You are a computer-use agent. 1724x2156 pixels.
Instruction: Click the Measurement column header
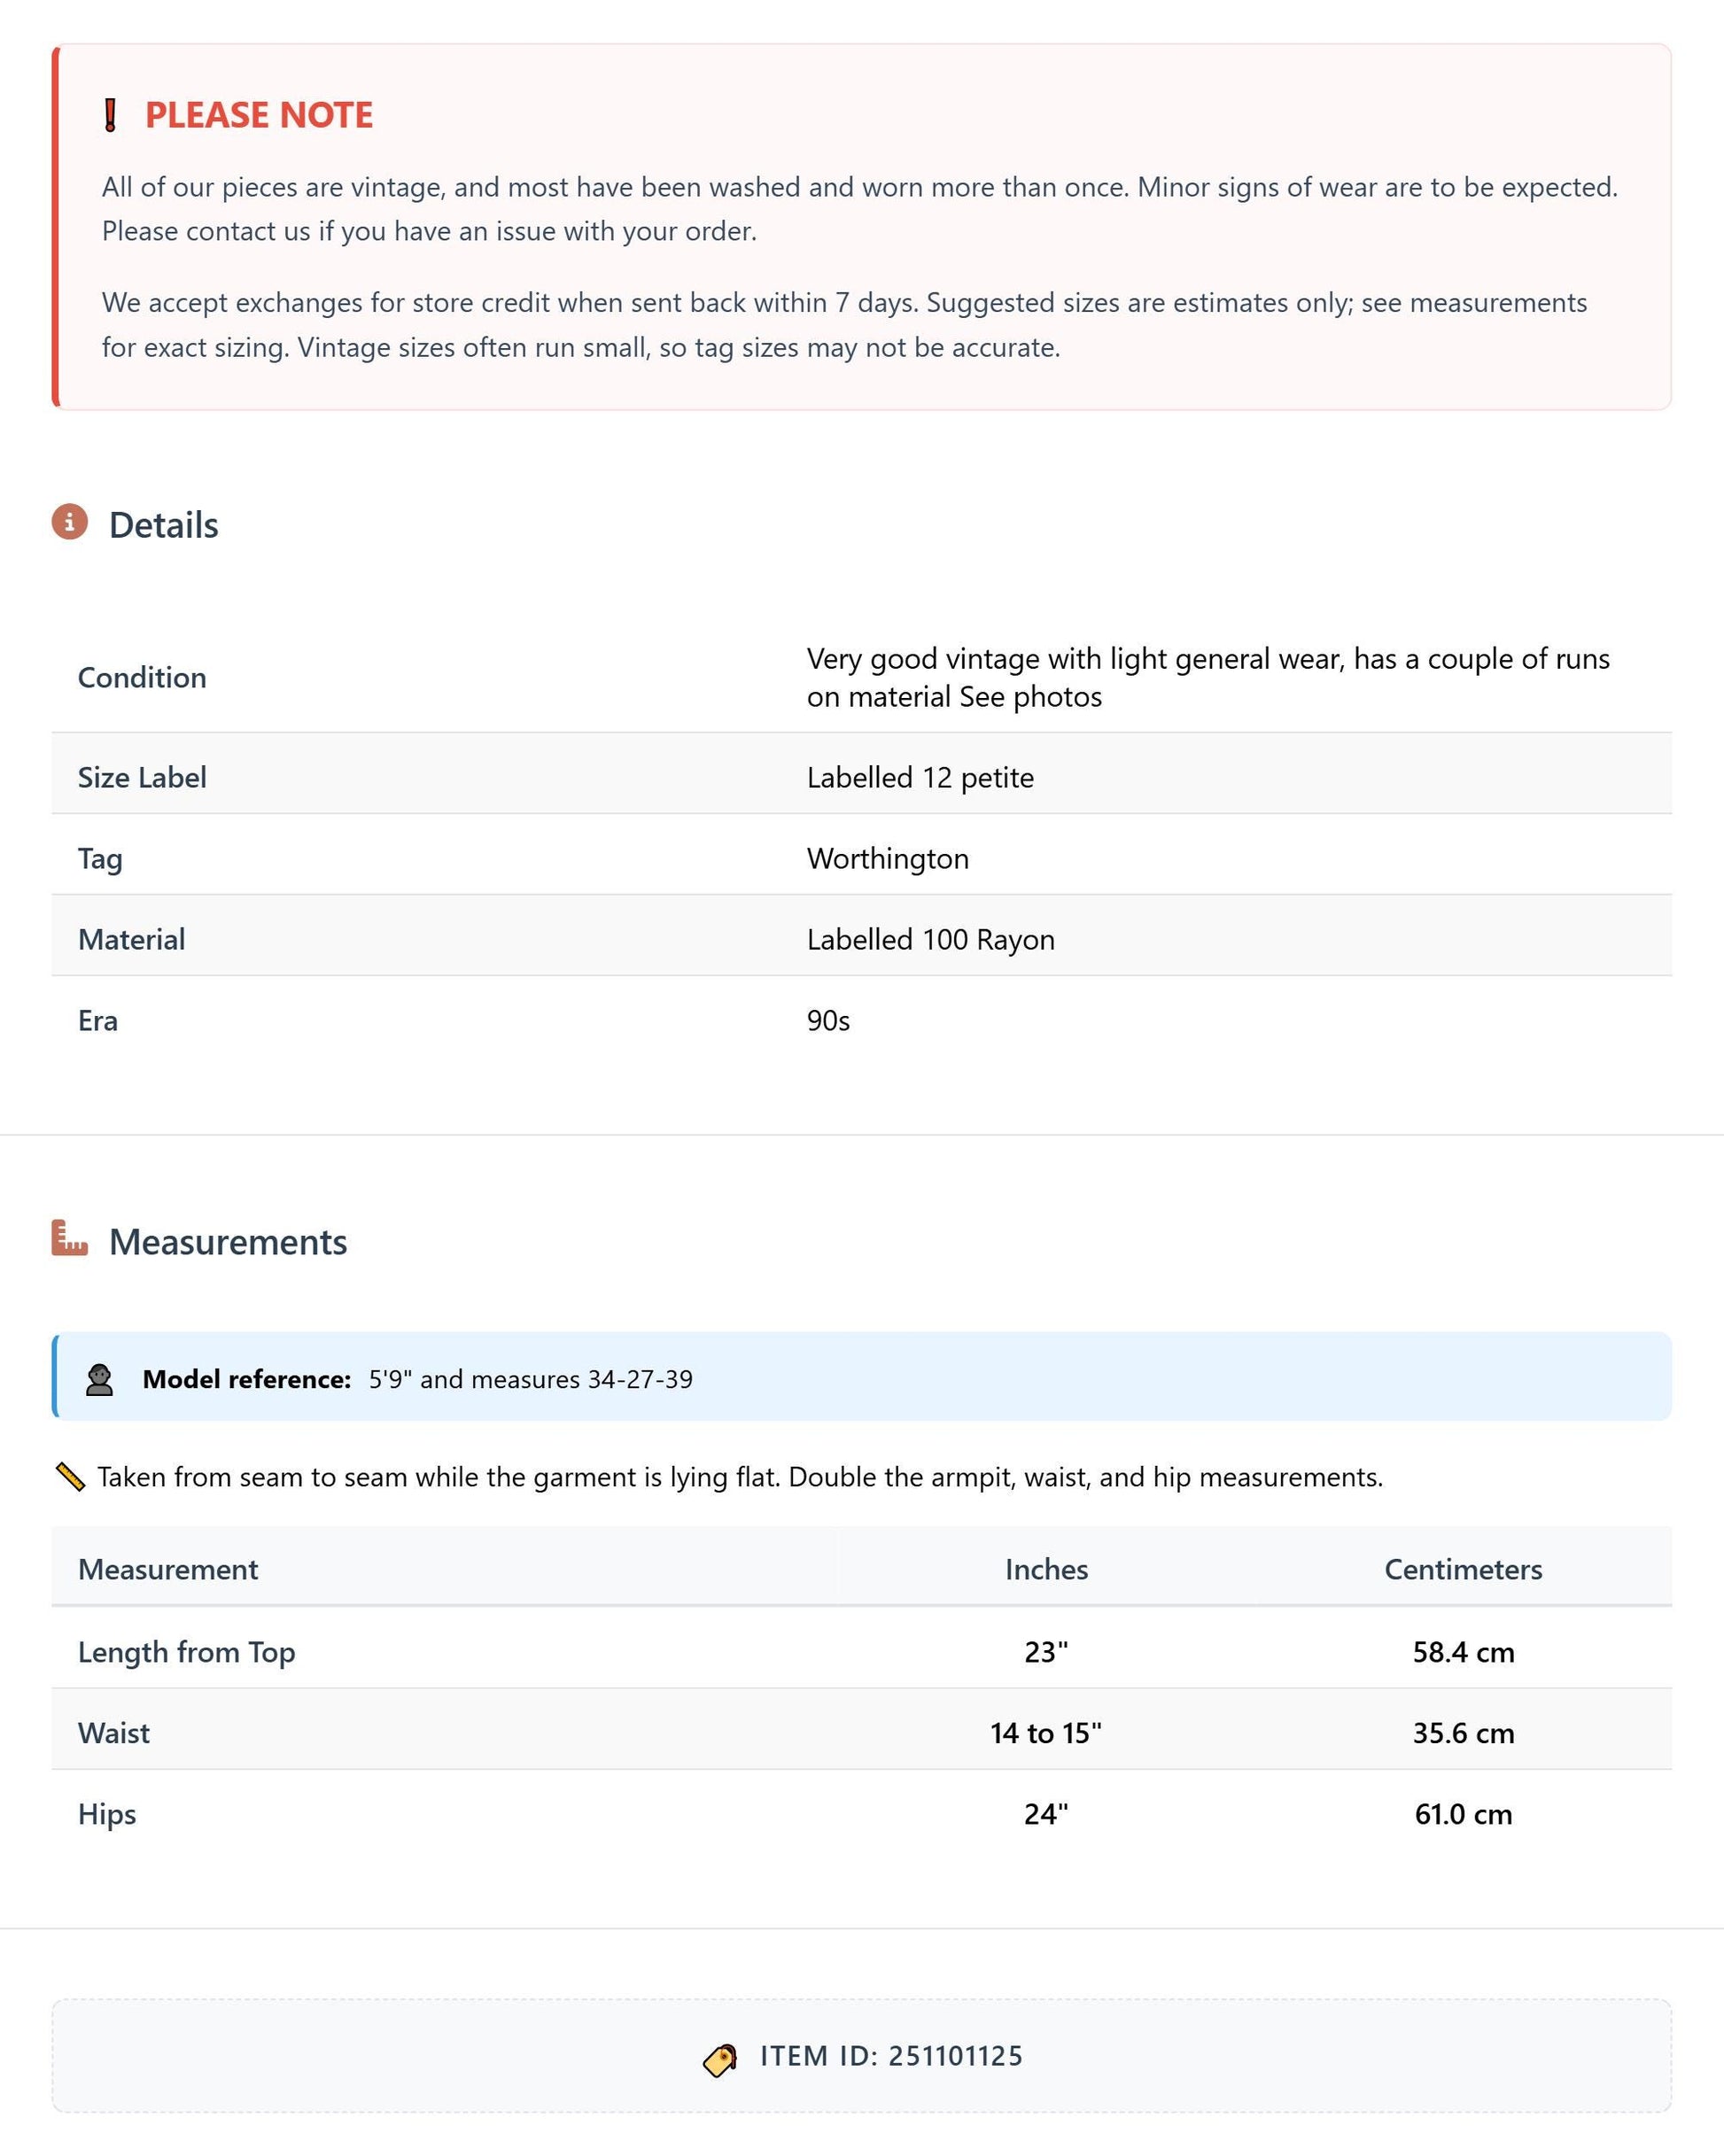click(x=168, y=1569)
